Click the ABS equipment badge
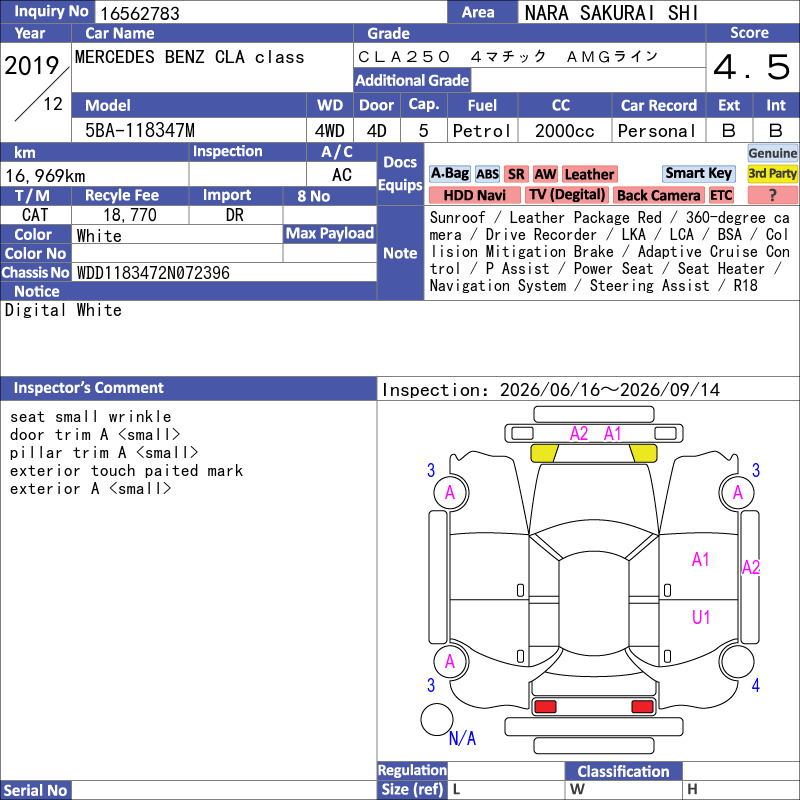The width and height of the screenshot is (800, 800). [x=487, y=174]
